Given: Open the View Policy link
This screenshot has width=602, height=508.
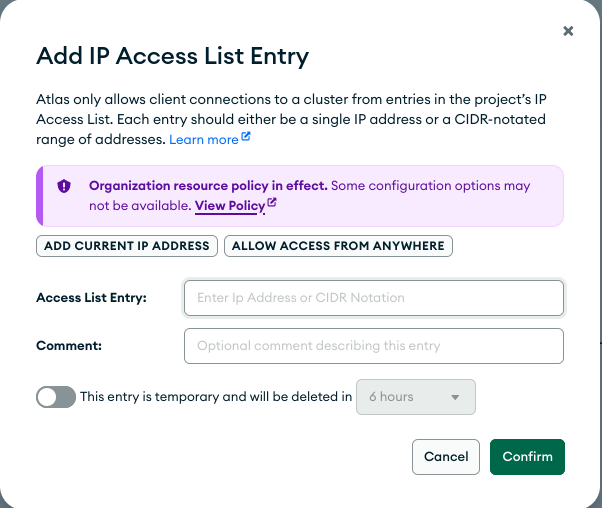Looking at the screenshot, I should pos(229,205).
